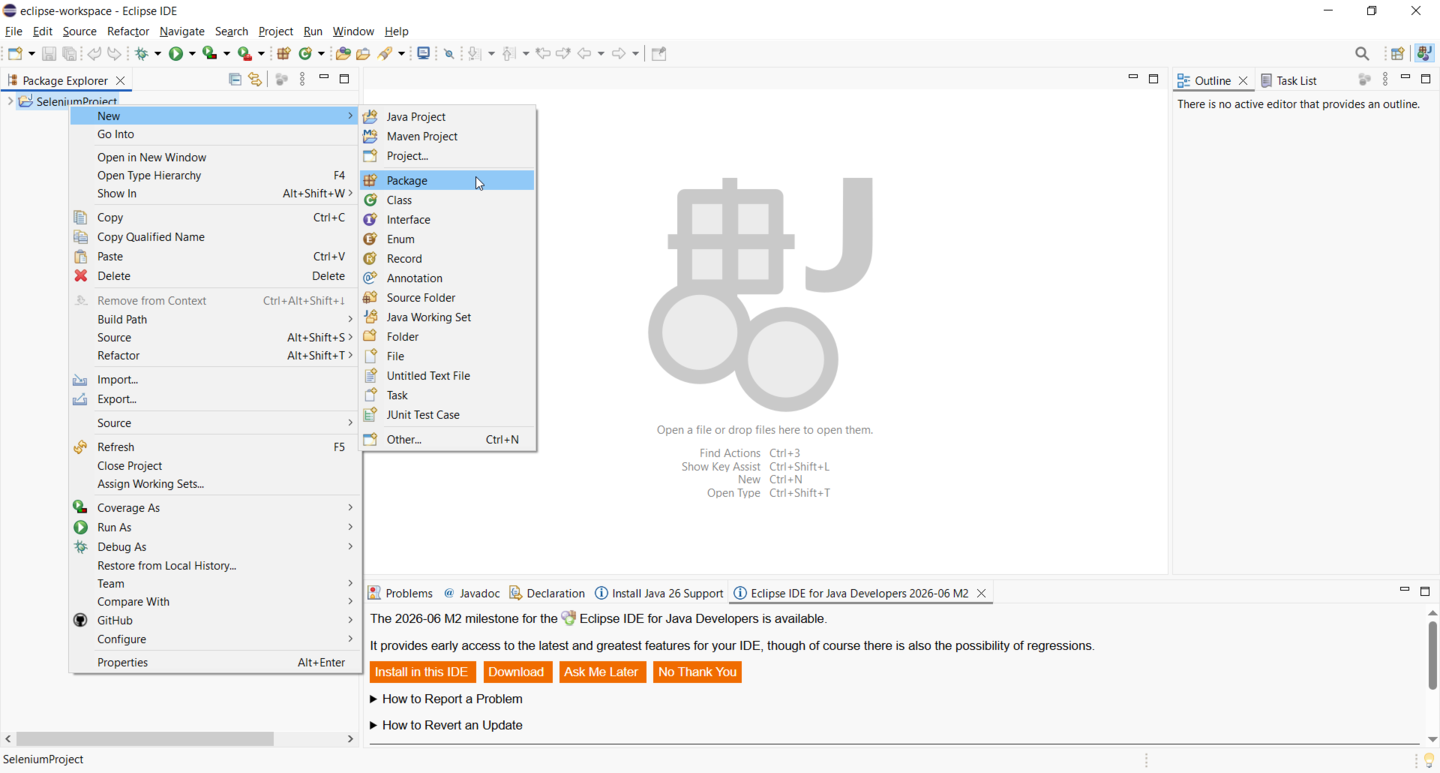1440x773 pixels.
Task: Click Source Folder in the New submenu
Action: pyautogui.click(x=448, y=298)
